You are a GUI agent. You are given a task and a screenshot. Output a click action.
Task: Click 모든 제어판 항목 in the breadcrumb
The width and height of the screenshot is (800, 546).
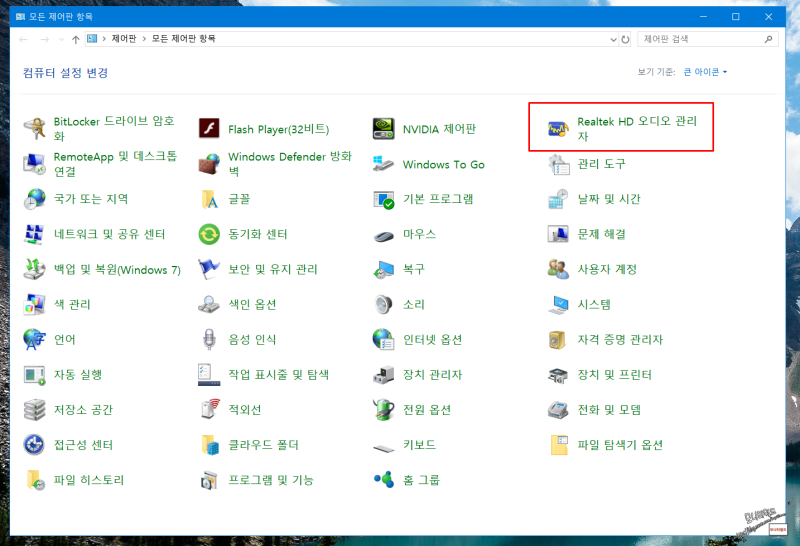[184, 39]
